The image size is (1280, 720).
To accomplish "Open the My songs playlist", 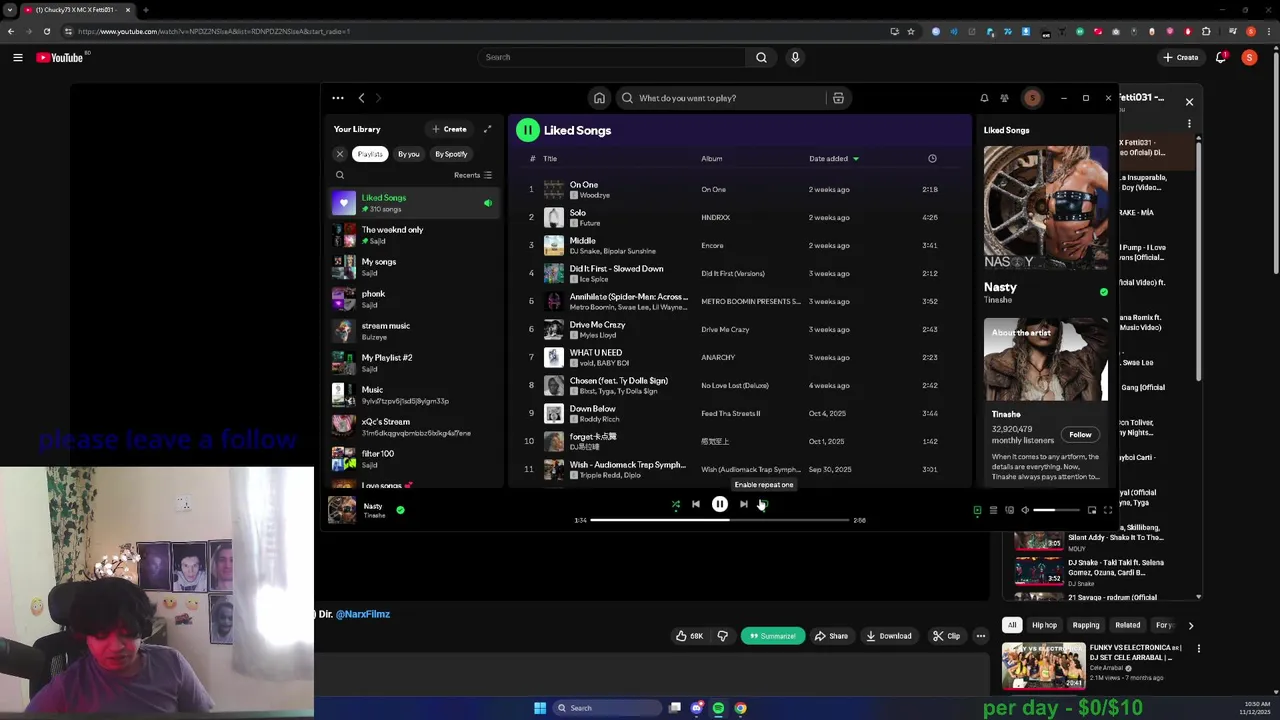I will tap(415, 267).
